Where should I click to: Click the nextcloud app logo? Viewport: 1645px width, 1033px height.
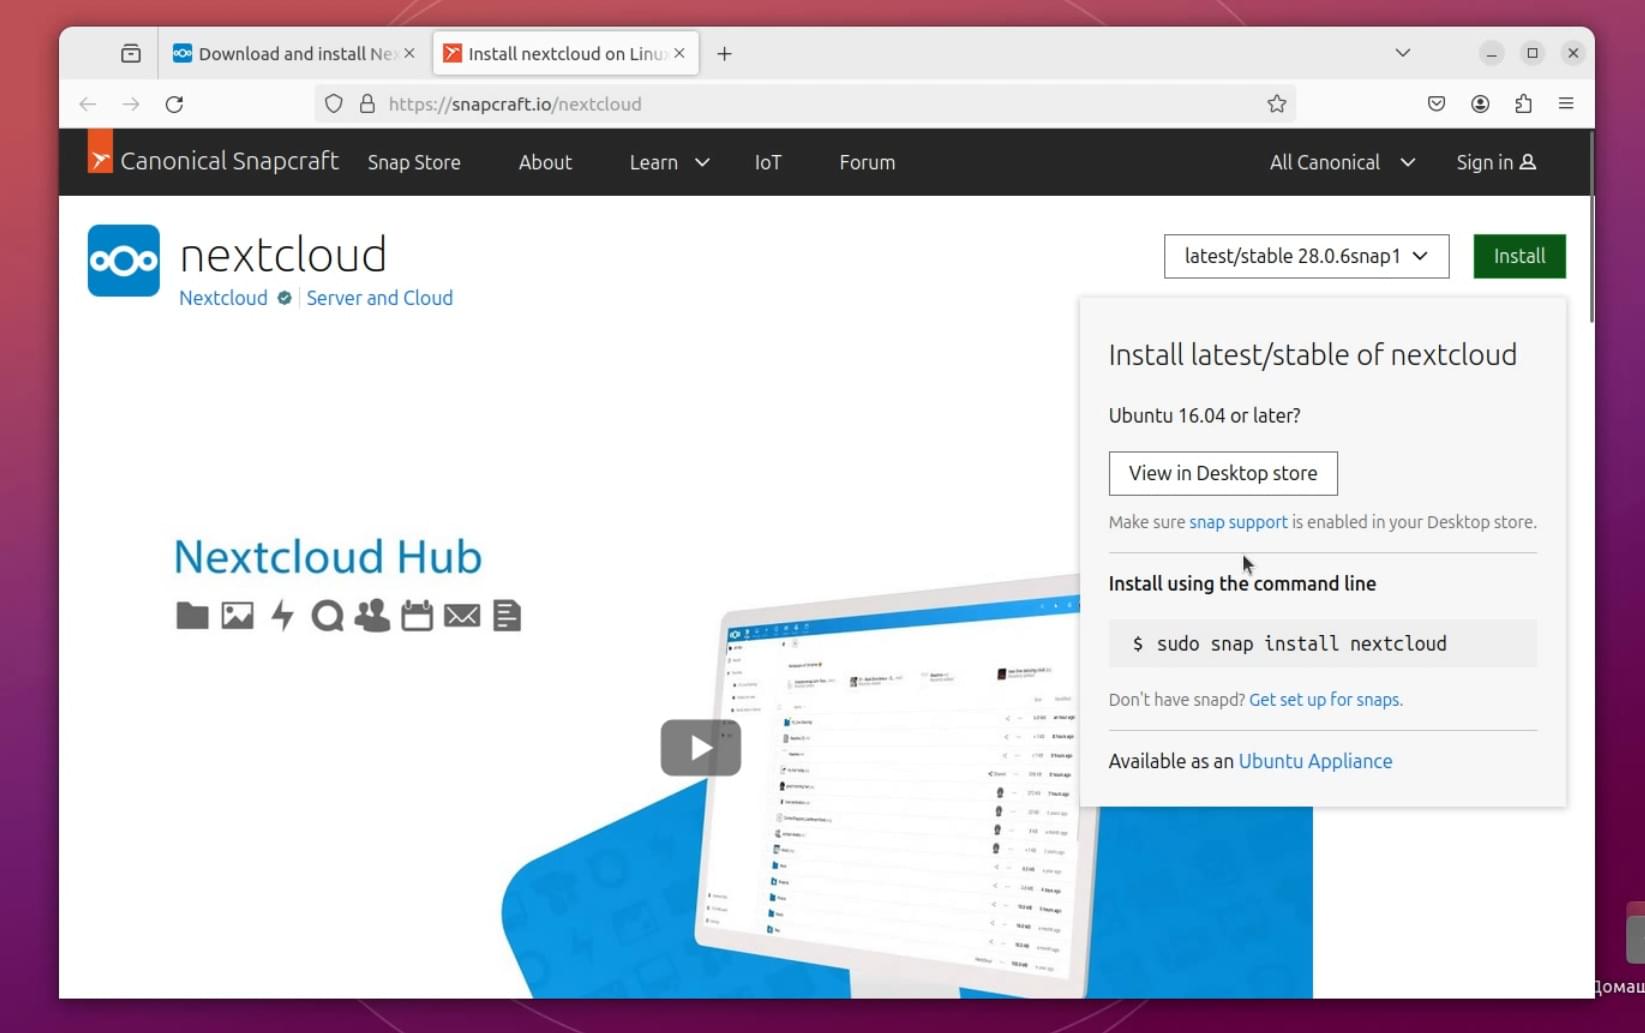[x=123, y=261]
